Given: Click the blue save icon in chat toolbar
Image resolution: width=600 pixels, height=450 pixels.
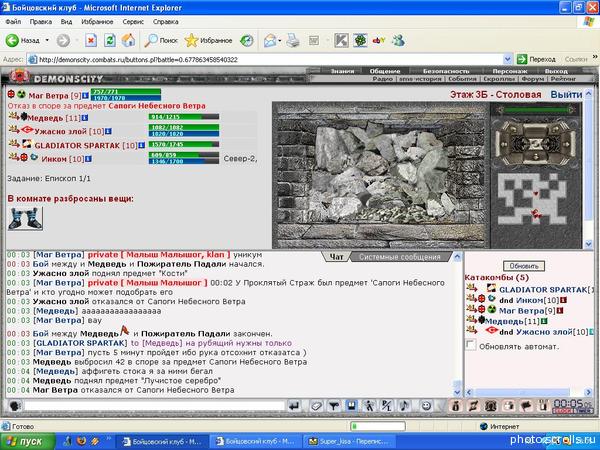Looking at the screenshot, I should (x=352, y=406).
